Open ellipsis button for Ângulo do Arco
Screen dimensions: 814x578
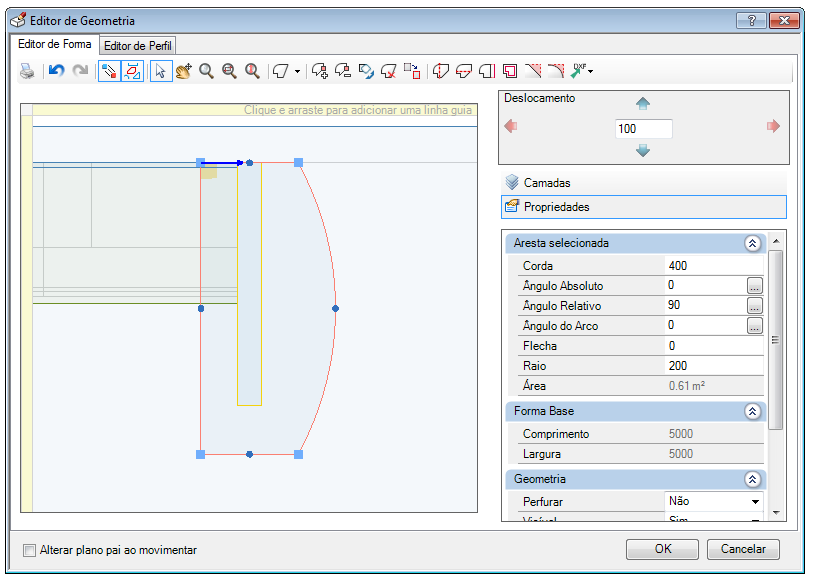pos(754,326)
